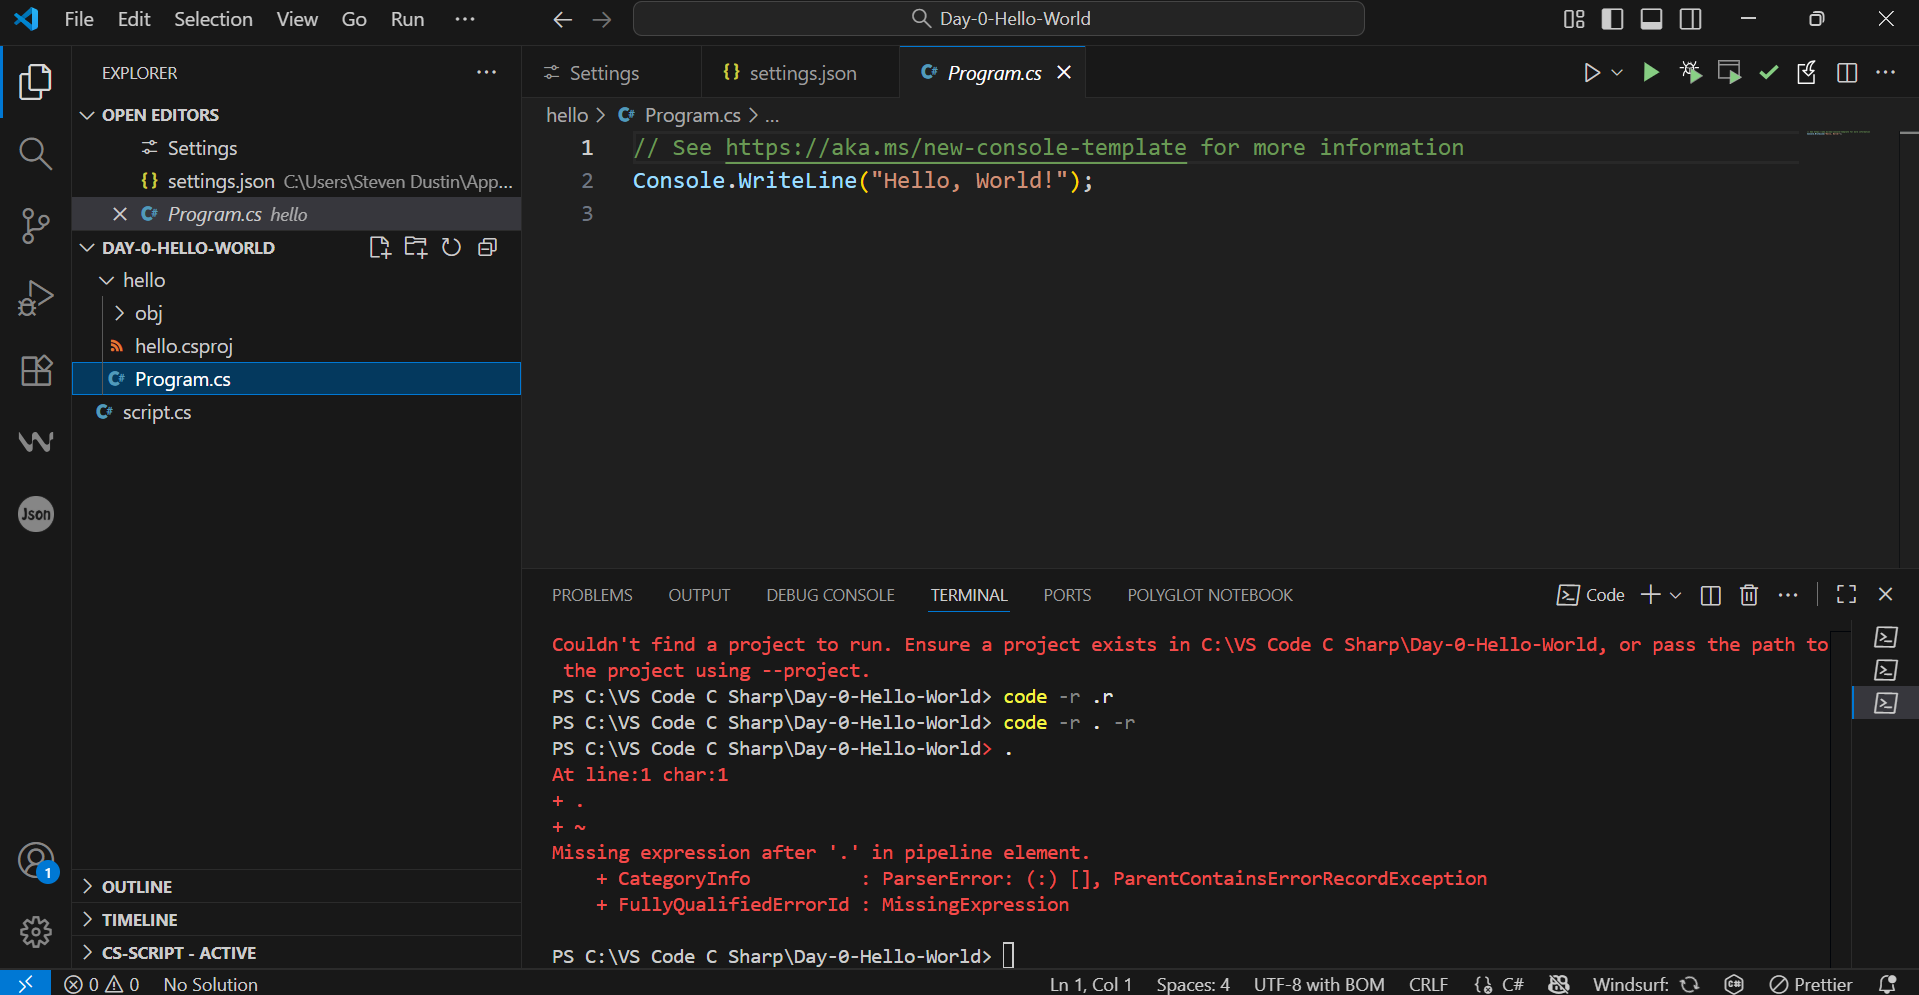Toggle the bottom panel visibility
1919x995 pixels.
[x=1651, y=19]
